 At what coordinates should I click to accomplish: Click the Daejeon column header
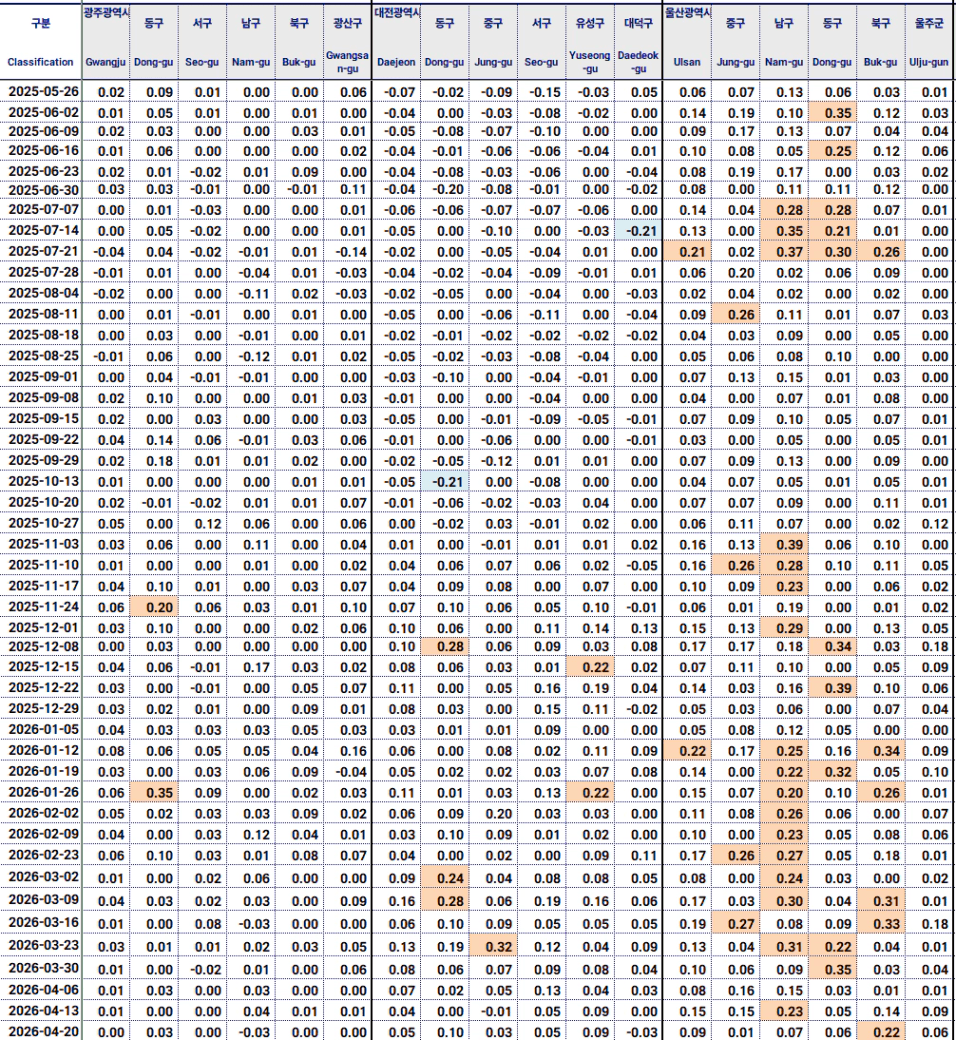coord(396,62)
